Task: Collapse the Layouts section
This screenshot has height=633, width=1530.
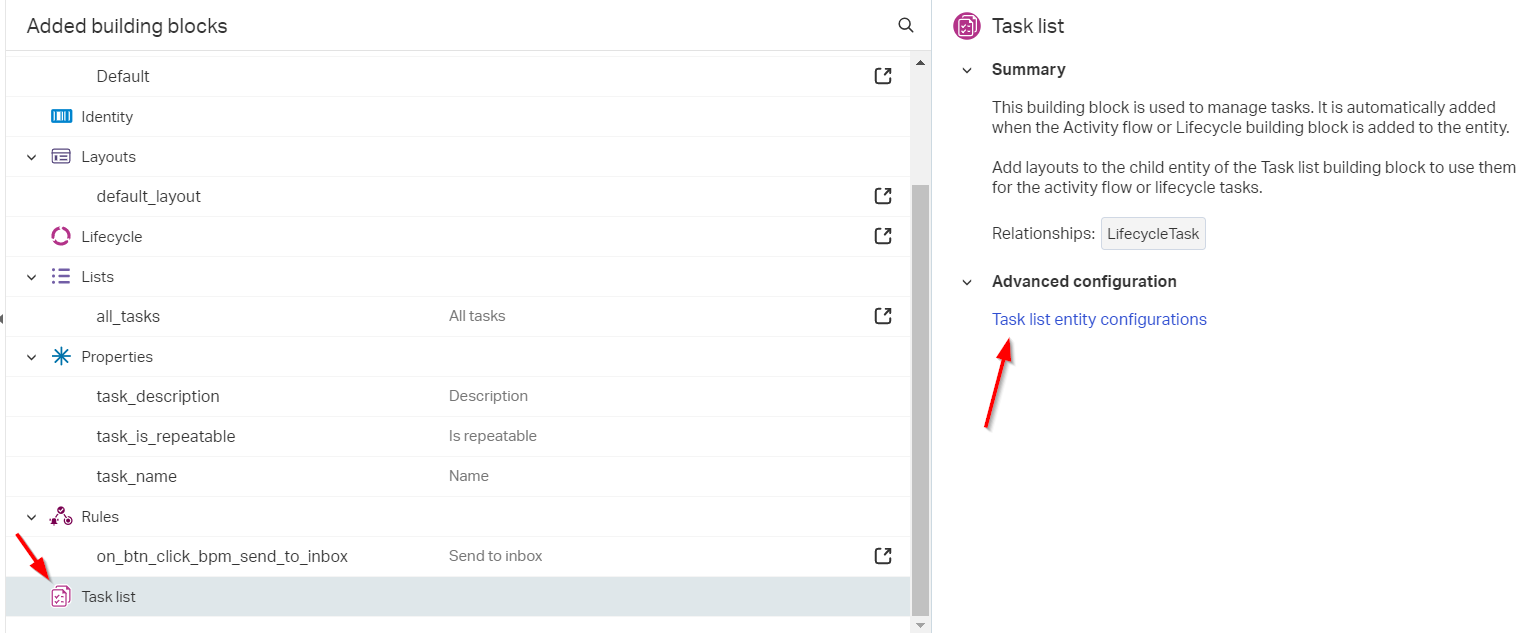Action: click(31, 156)
